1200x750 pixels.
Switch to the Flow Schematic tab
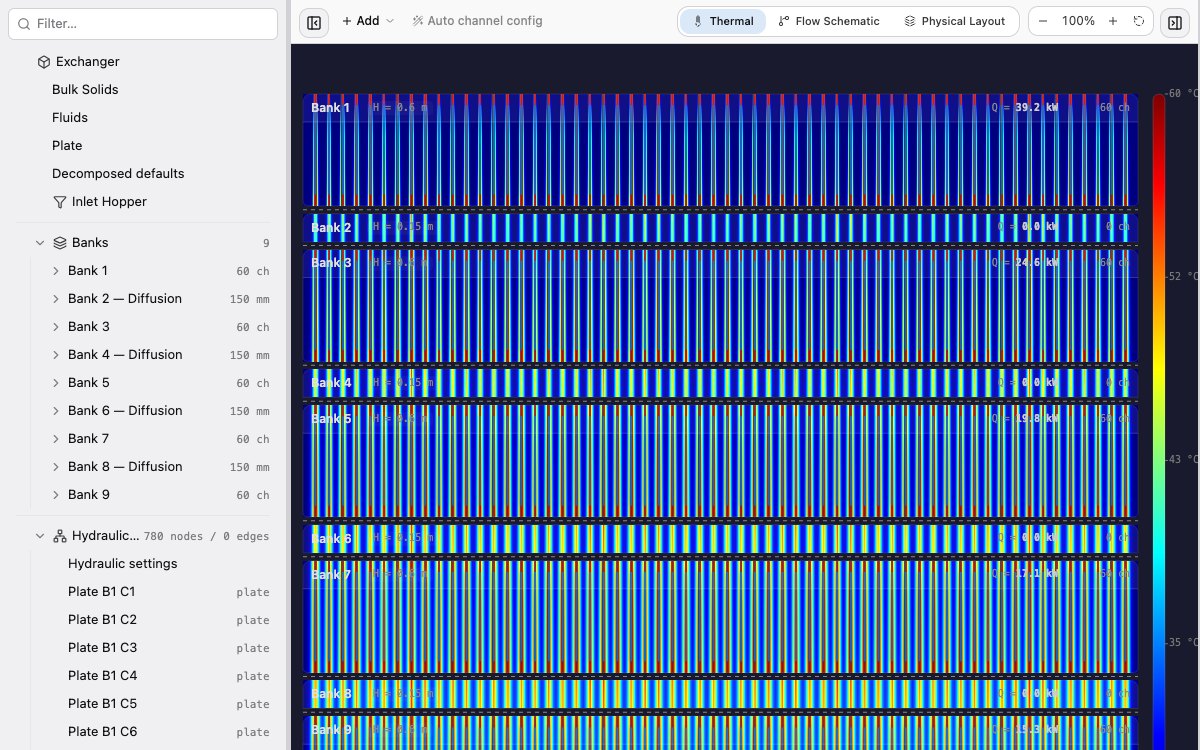(x=829, y=21)
